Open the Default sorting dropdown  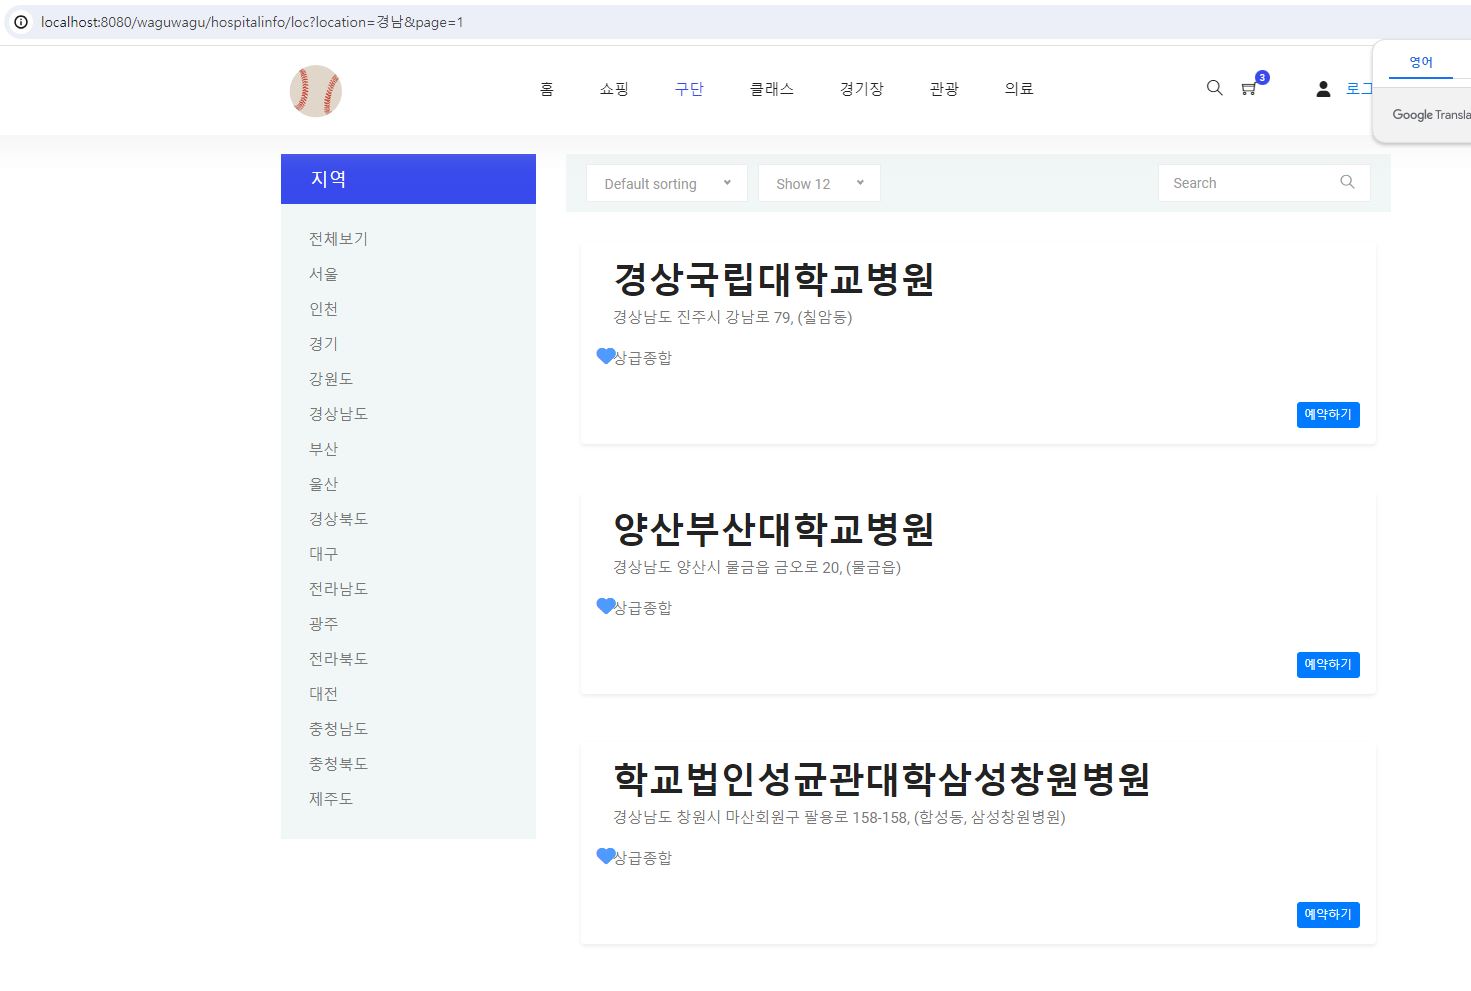(x=667, y=183)
